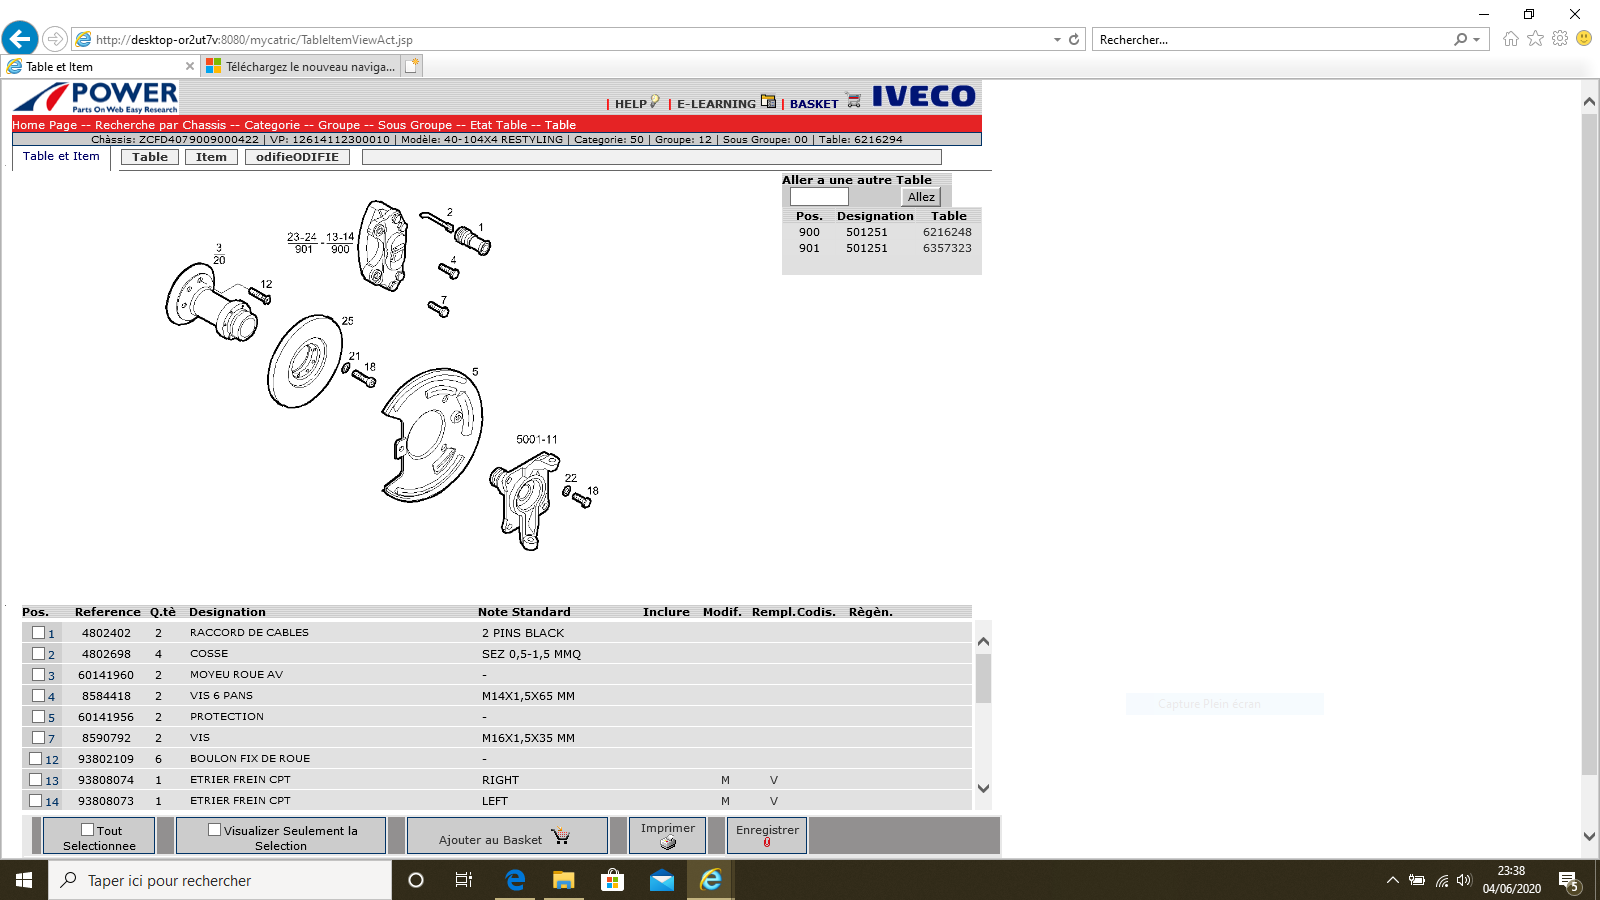Open table link 6216248
Screen dimensions: 1600x900
click(947, 232)
